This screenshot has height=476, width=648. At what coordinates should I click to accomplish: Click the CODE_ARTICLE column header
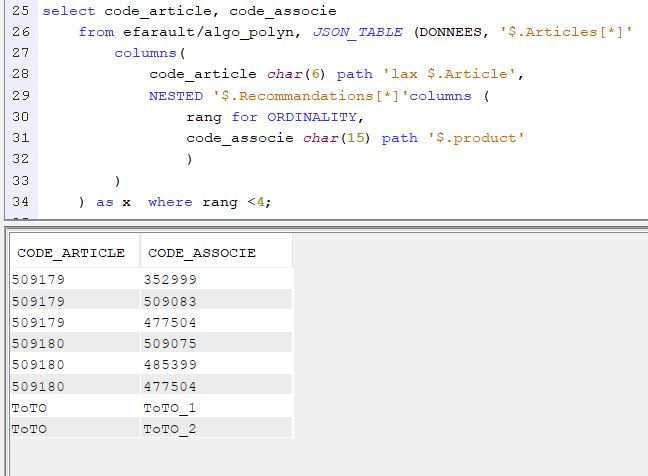click(71, 253)
